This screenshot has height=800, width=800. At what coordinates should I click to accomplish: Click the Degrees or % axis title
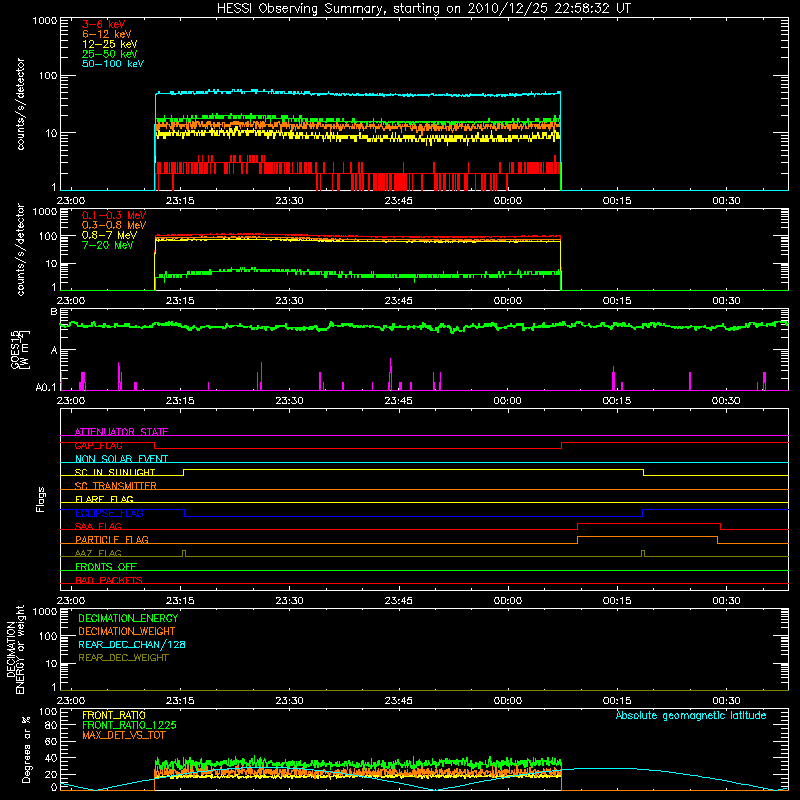coord(26,749)
